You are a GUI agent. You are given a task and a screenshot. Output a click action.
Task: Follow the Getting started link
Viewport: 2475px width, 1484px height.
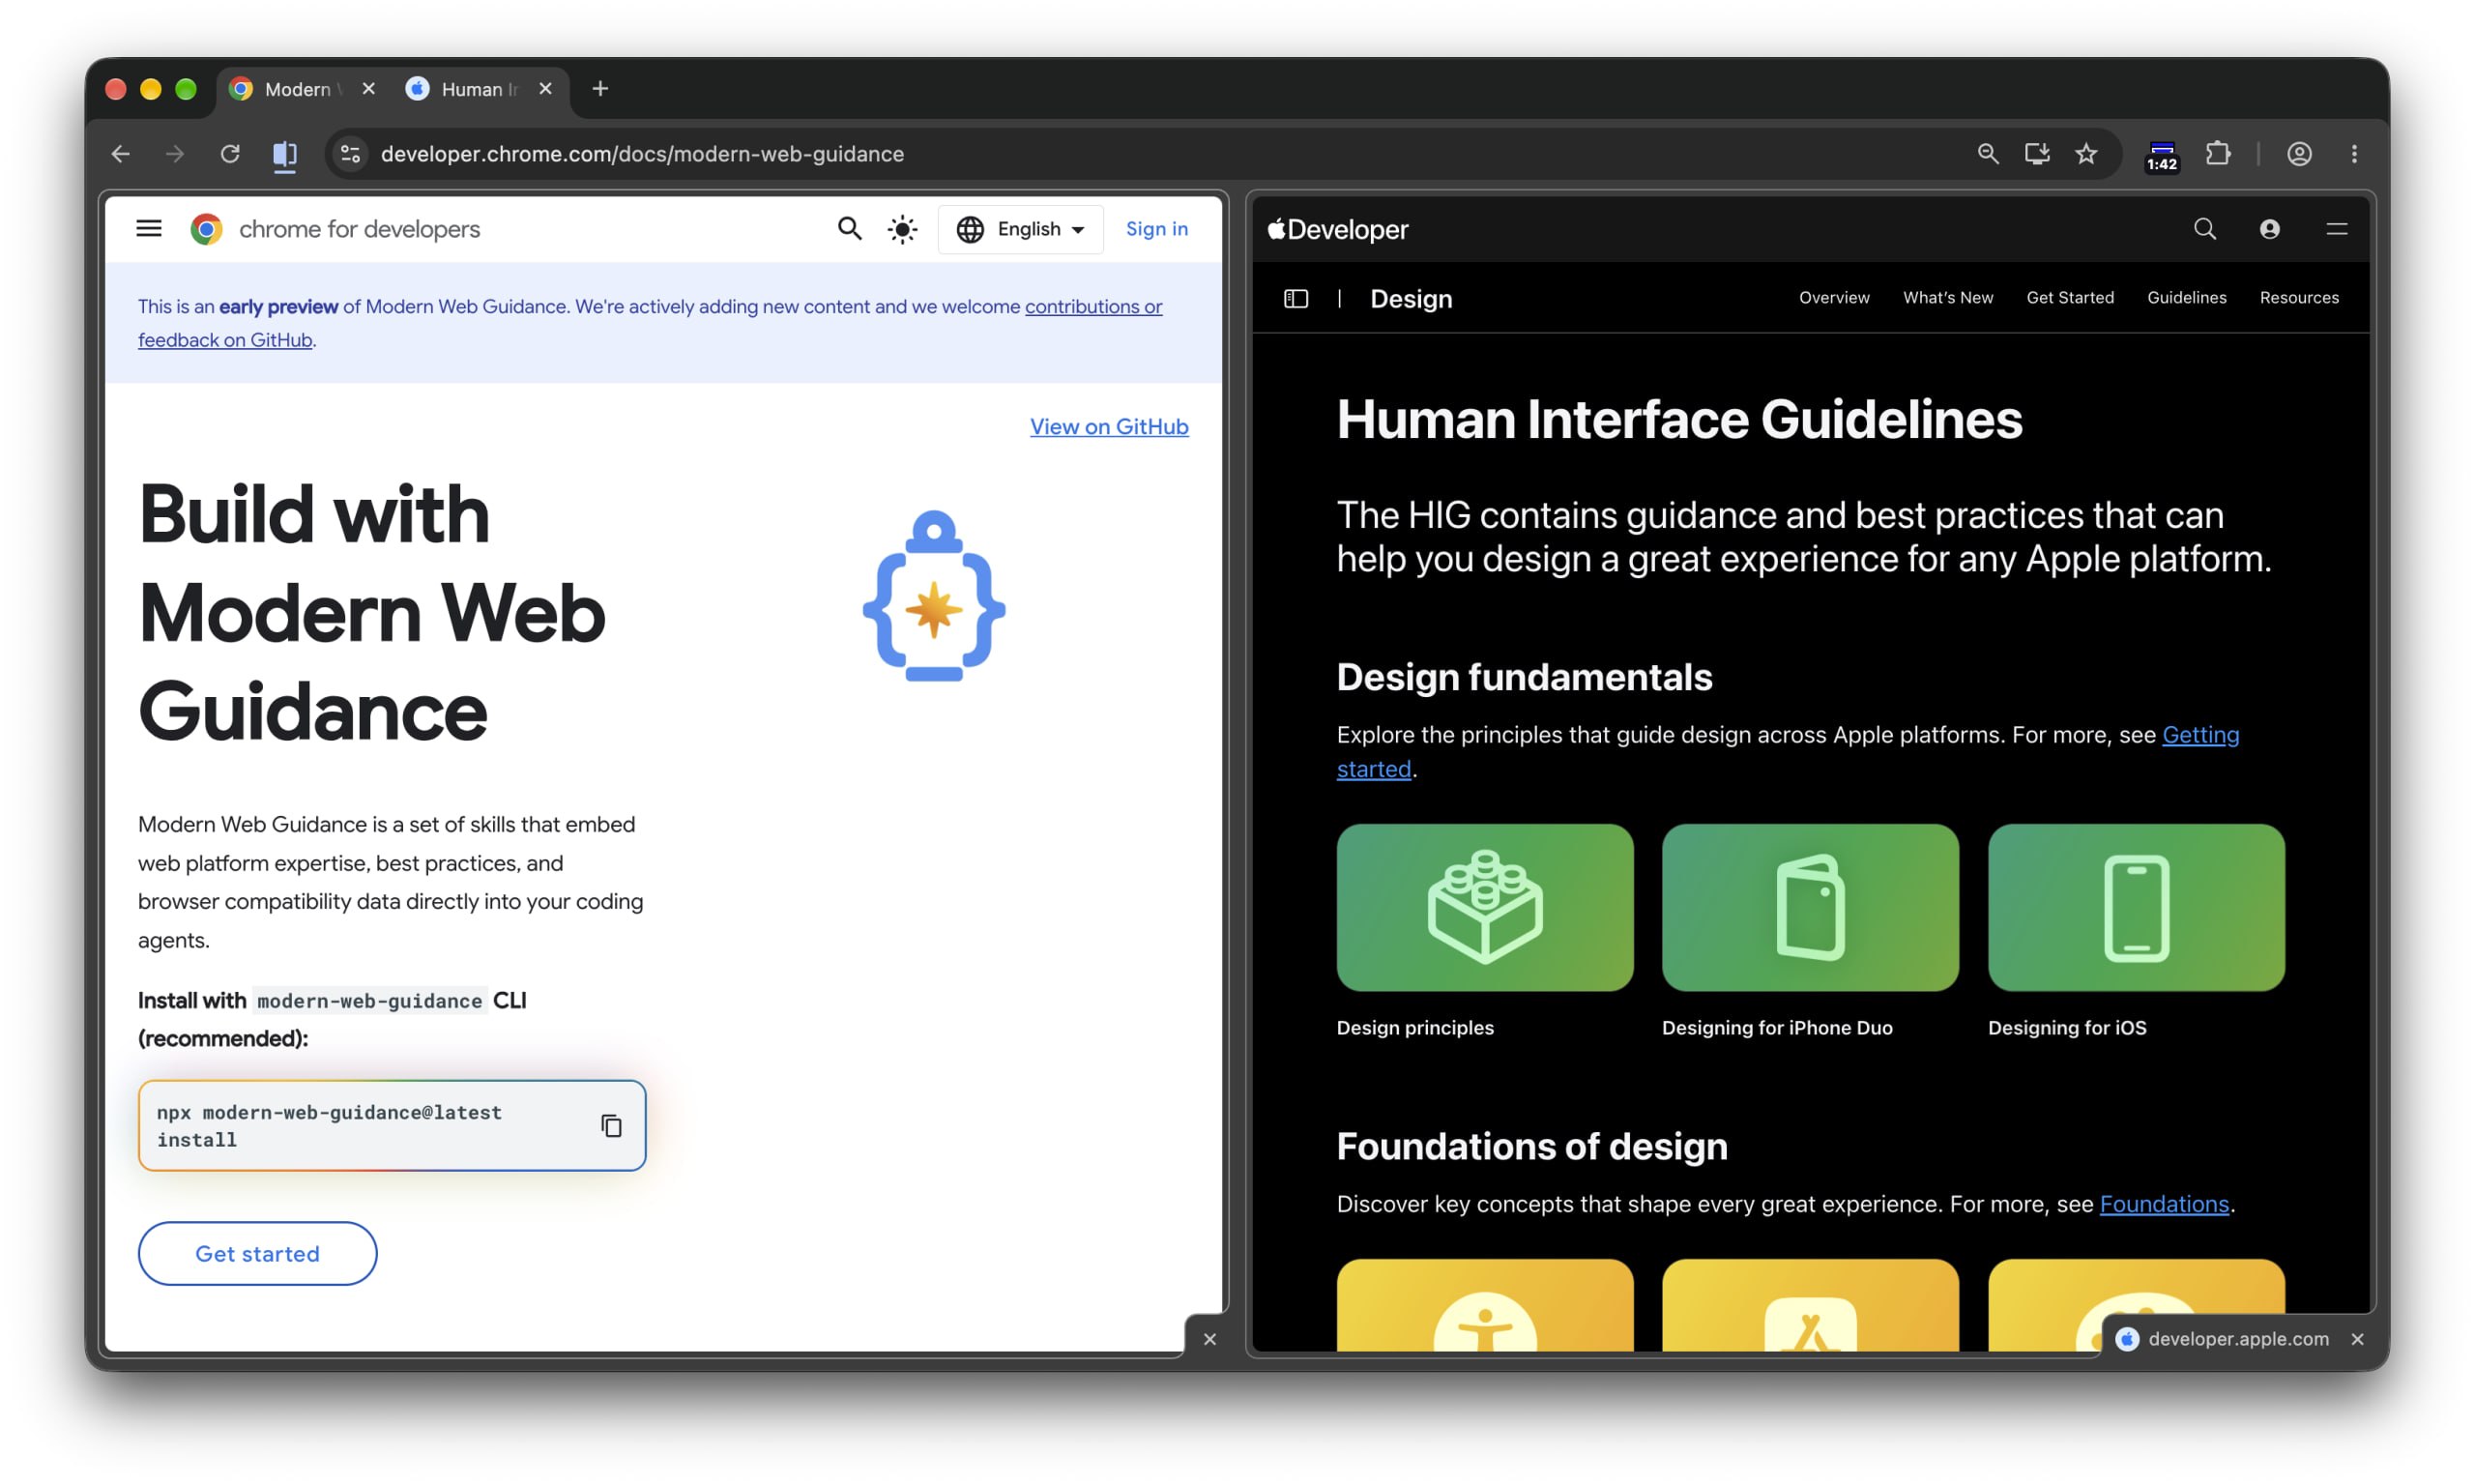point(2200,735)
